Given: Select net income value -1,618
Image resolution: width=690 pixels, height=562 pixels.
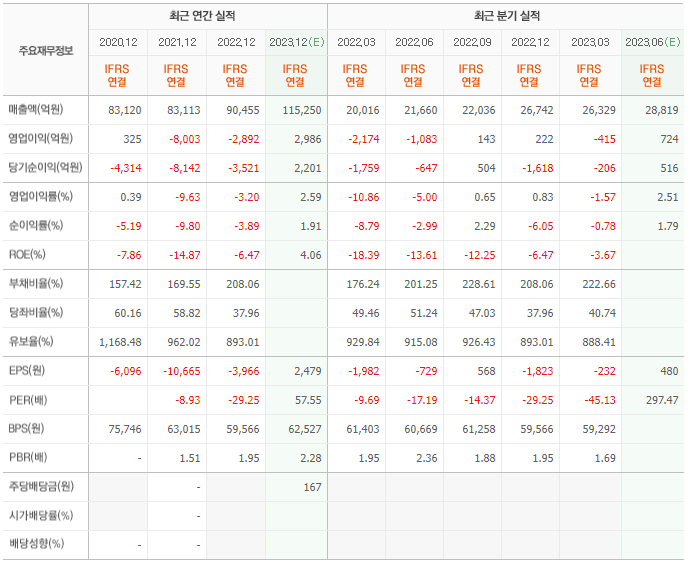Looking at the screenshot, I should point(538,168).
